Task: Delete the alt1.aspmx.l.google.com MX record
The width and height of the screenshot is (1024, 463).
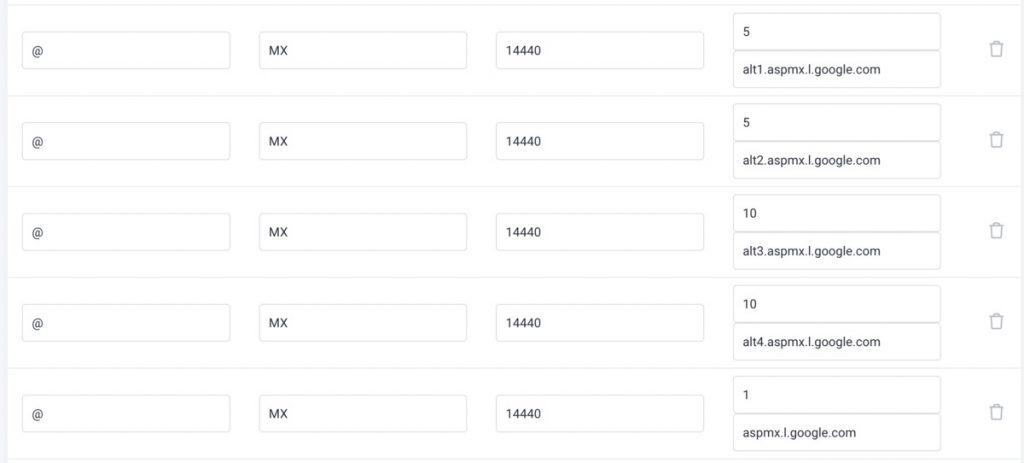Action: [996, 49]
